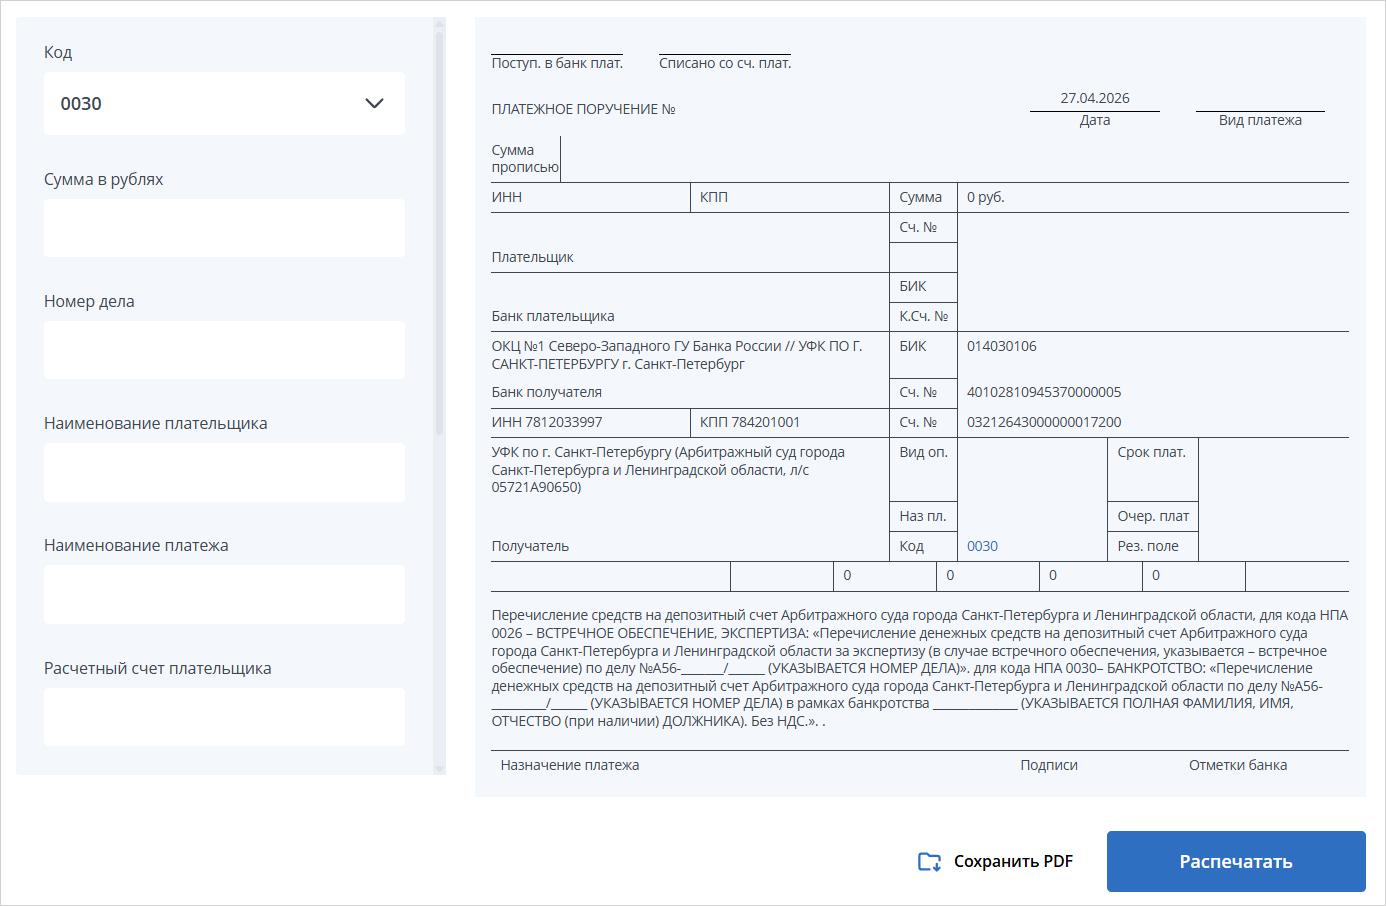Click into the Номер дела field
Viewport: 1386px width, 906px height.
[224, 350]
